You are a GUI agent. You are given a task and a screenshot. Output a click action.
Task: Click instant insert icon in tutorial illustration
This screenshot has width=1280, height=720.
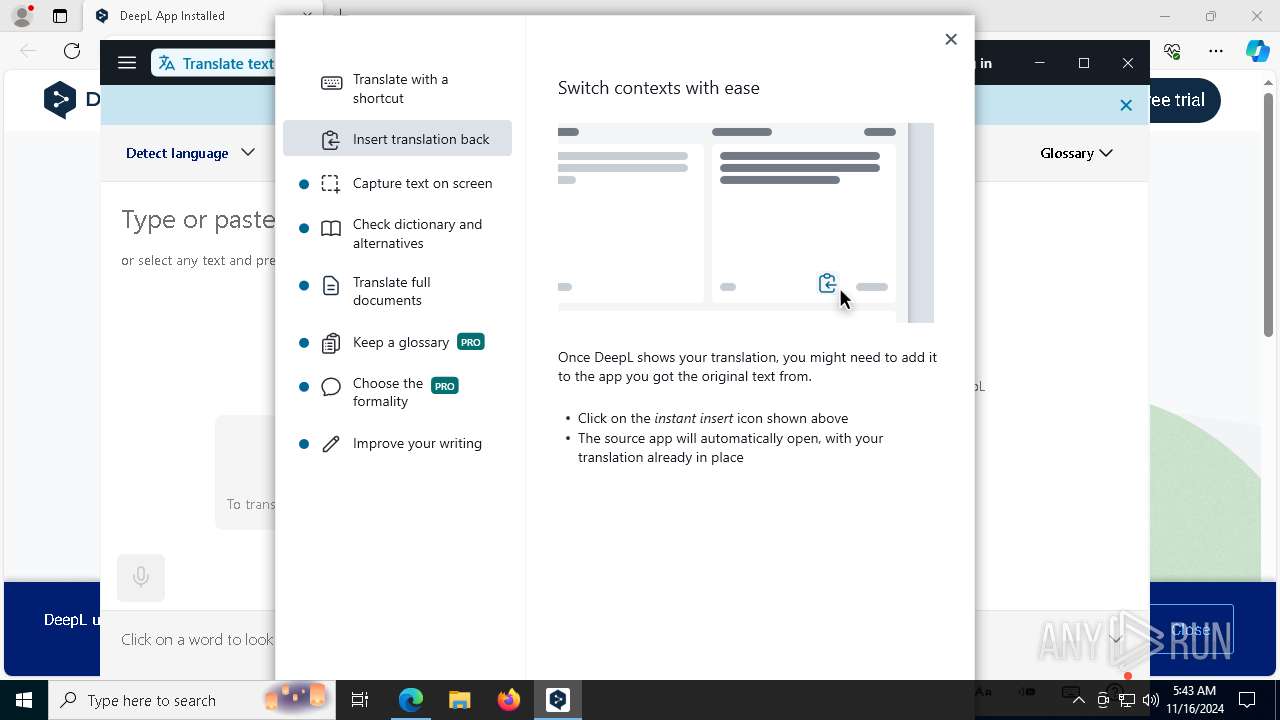pos(827,284)
